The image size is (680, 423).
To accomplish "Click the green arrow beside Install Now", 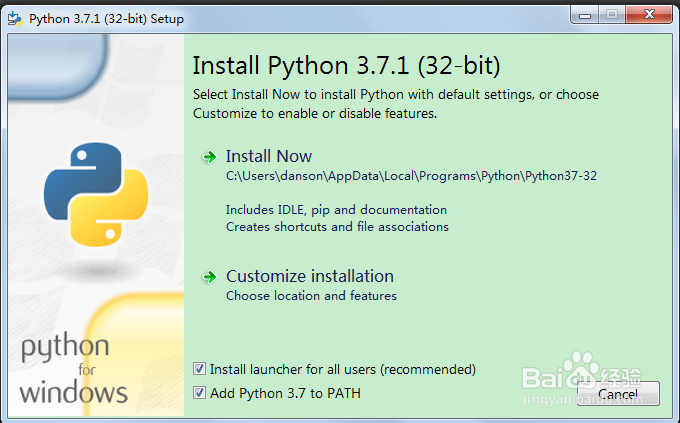I will (x=210, y=157).
